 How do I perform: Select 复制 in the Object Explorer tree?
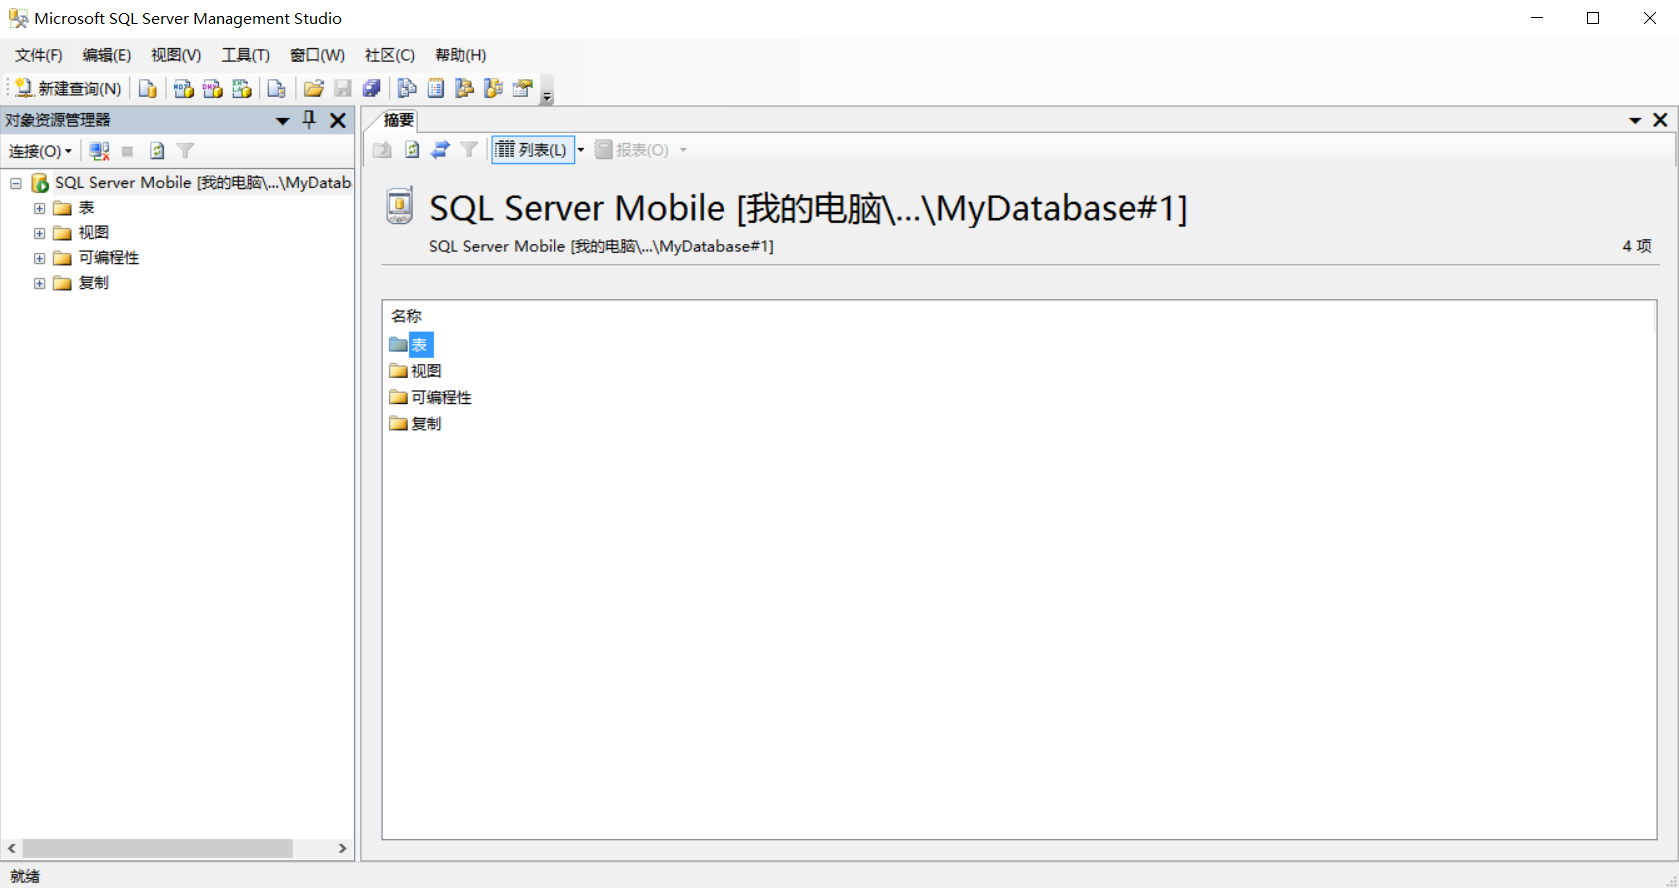[x=94, y=283]
